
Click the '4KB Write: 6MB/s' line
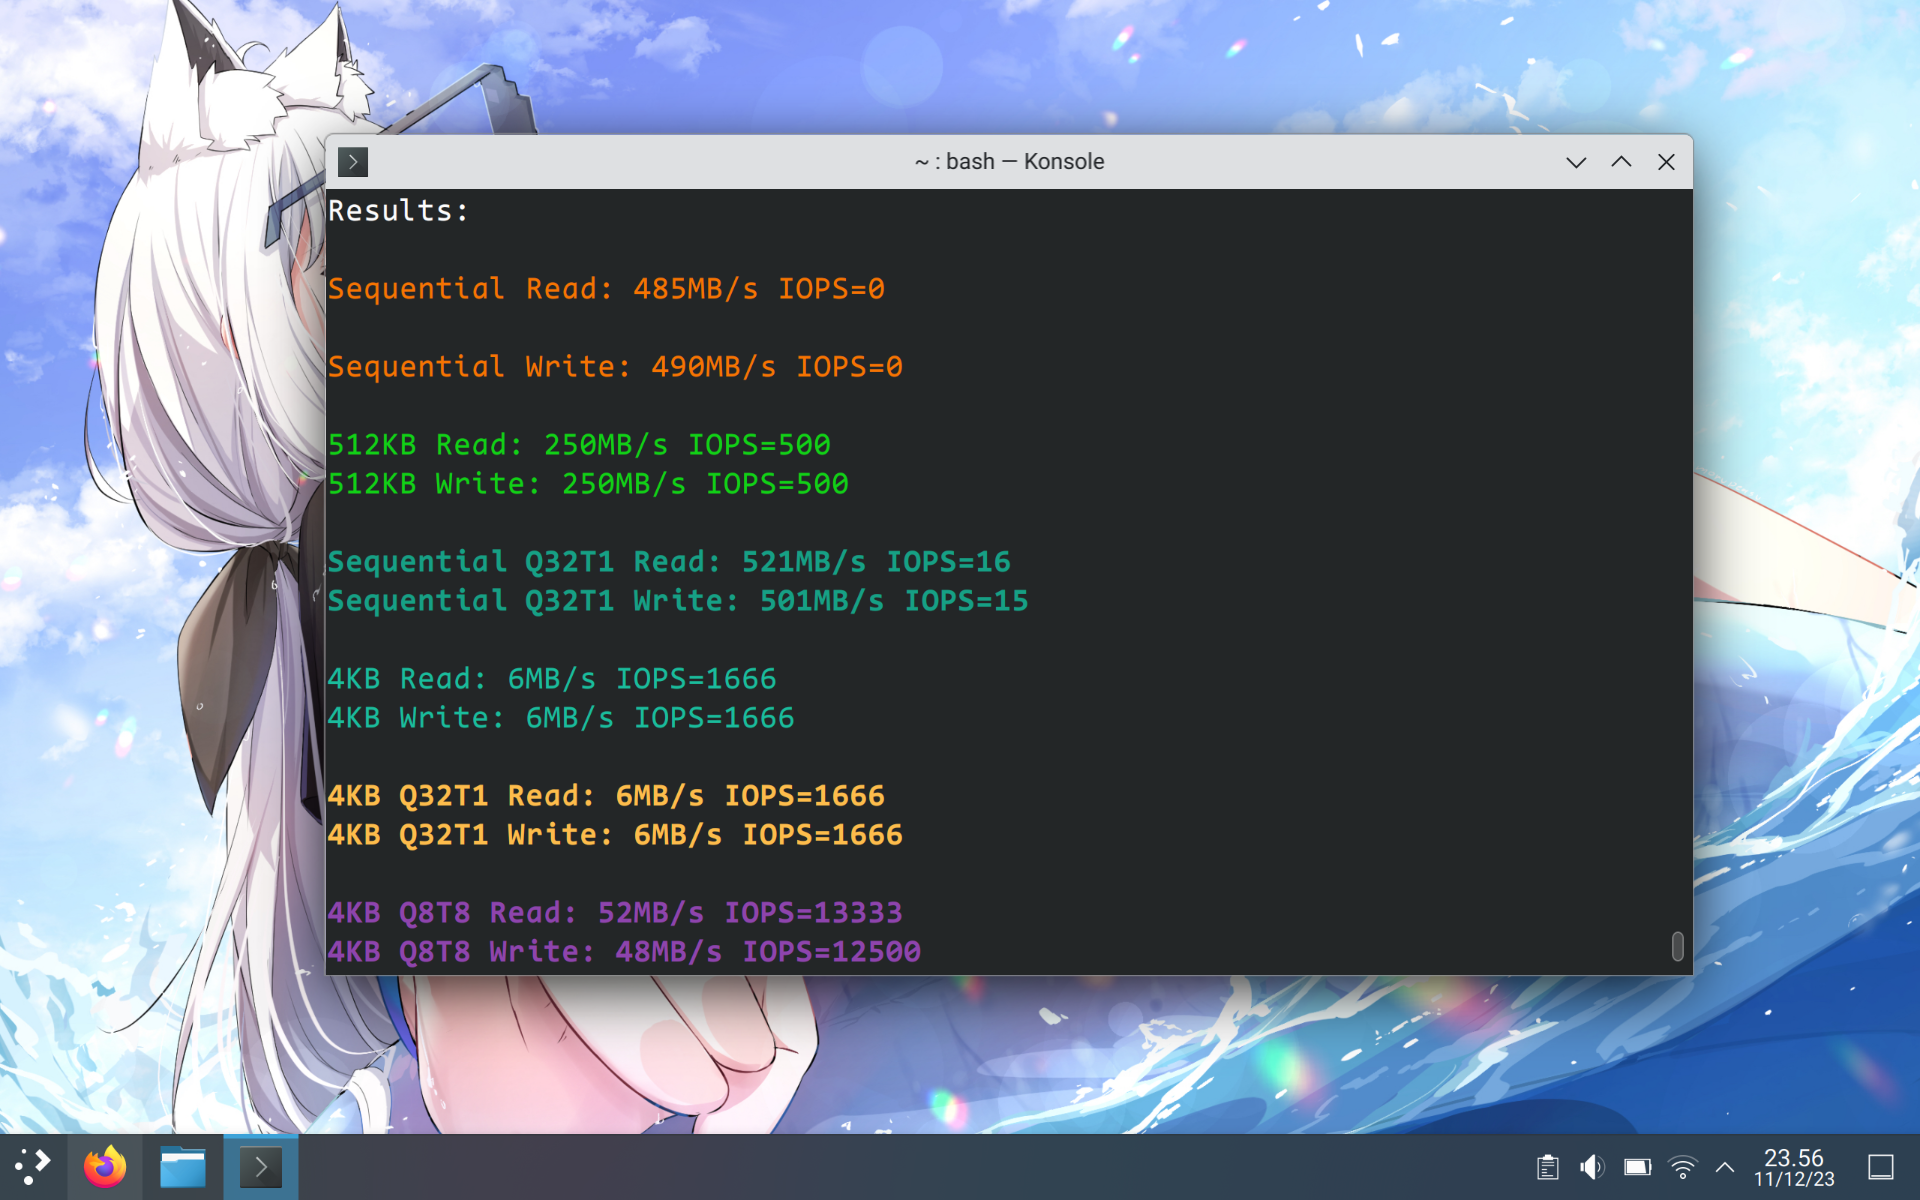(x=561, y=718)
